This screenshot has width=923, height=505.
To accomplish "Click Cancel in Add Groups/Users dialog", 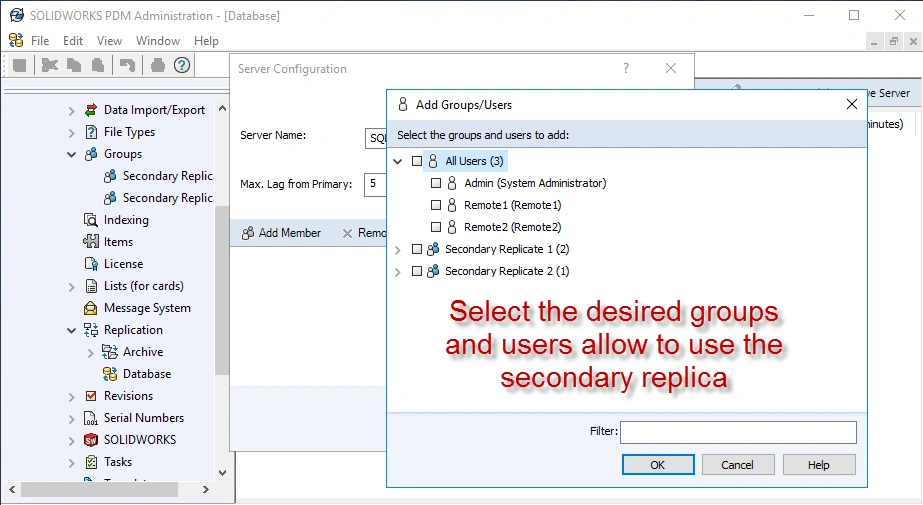I will click(x=738, y=465).
